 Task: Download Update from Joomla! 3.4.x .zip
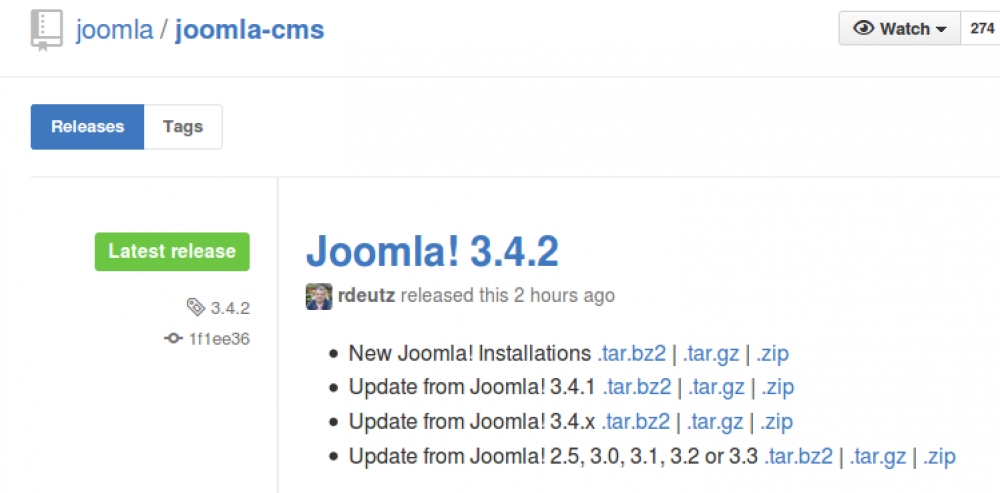click(x=776, y=421)
